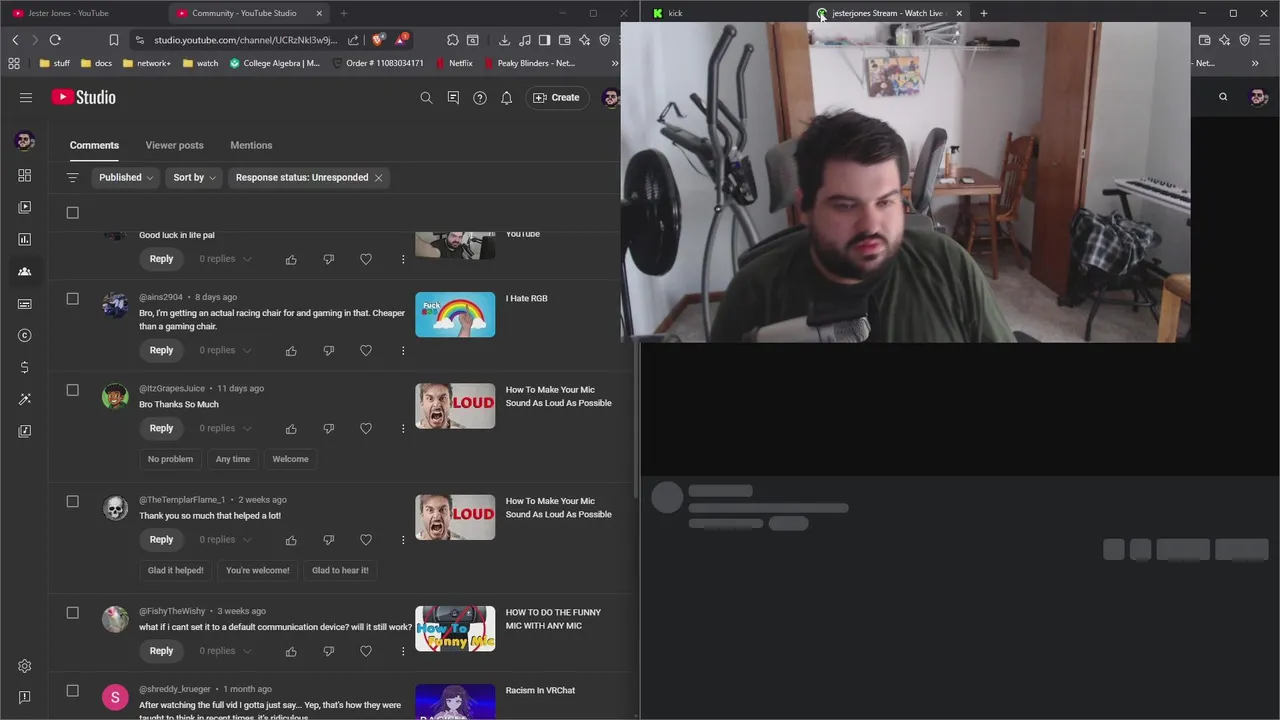Heart the comment by @FishyTheWishy
Screen dimensions: 1280x720
pos(366,651)
